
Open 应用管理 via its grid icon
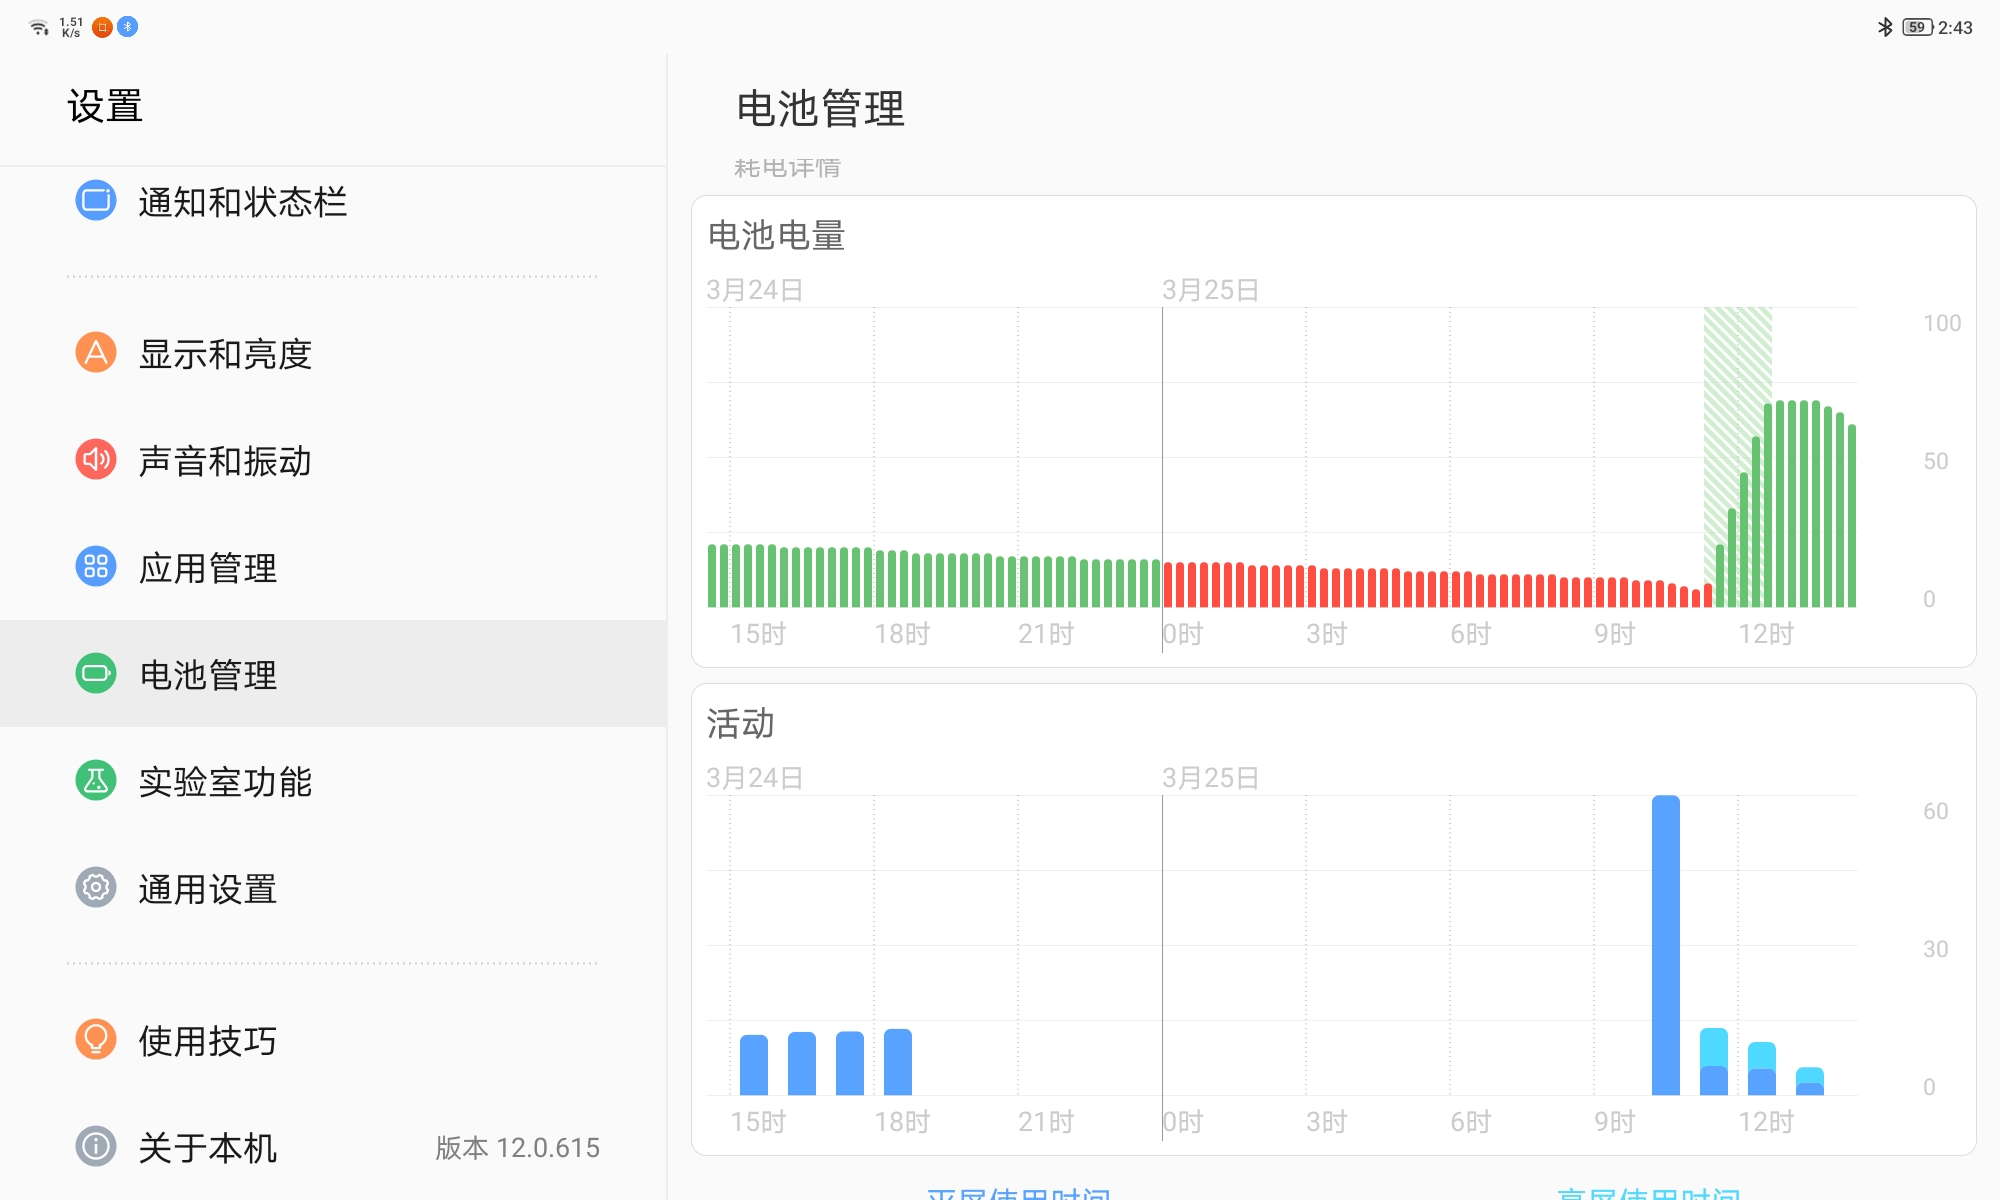tap(95, 568)
